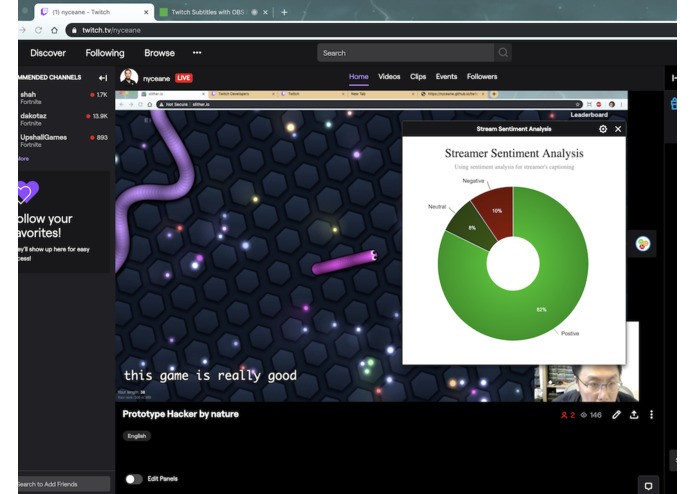Open the Events tab

(446, 77)
